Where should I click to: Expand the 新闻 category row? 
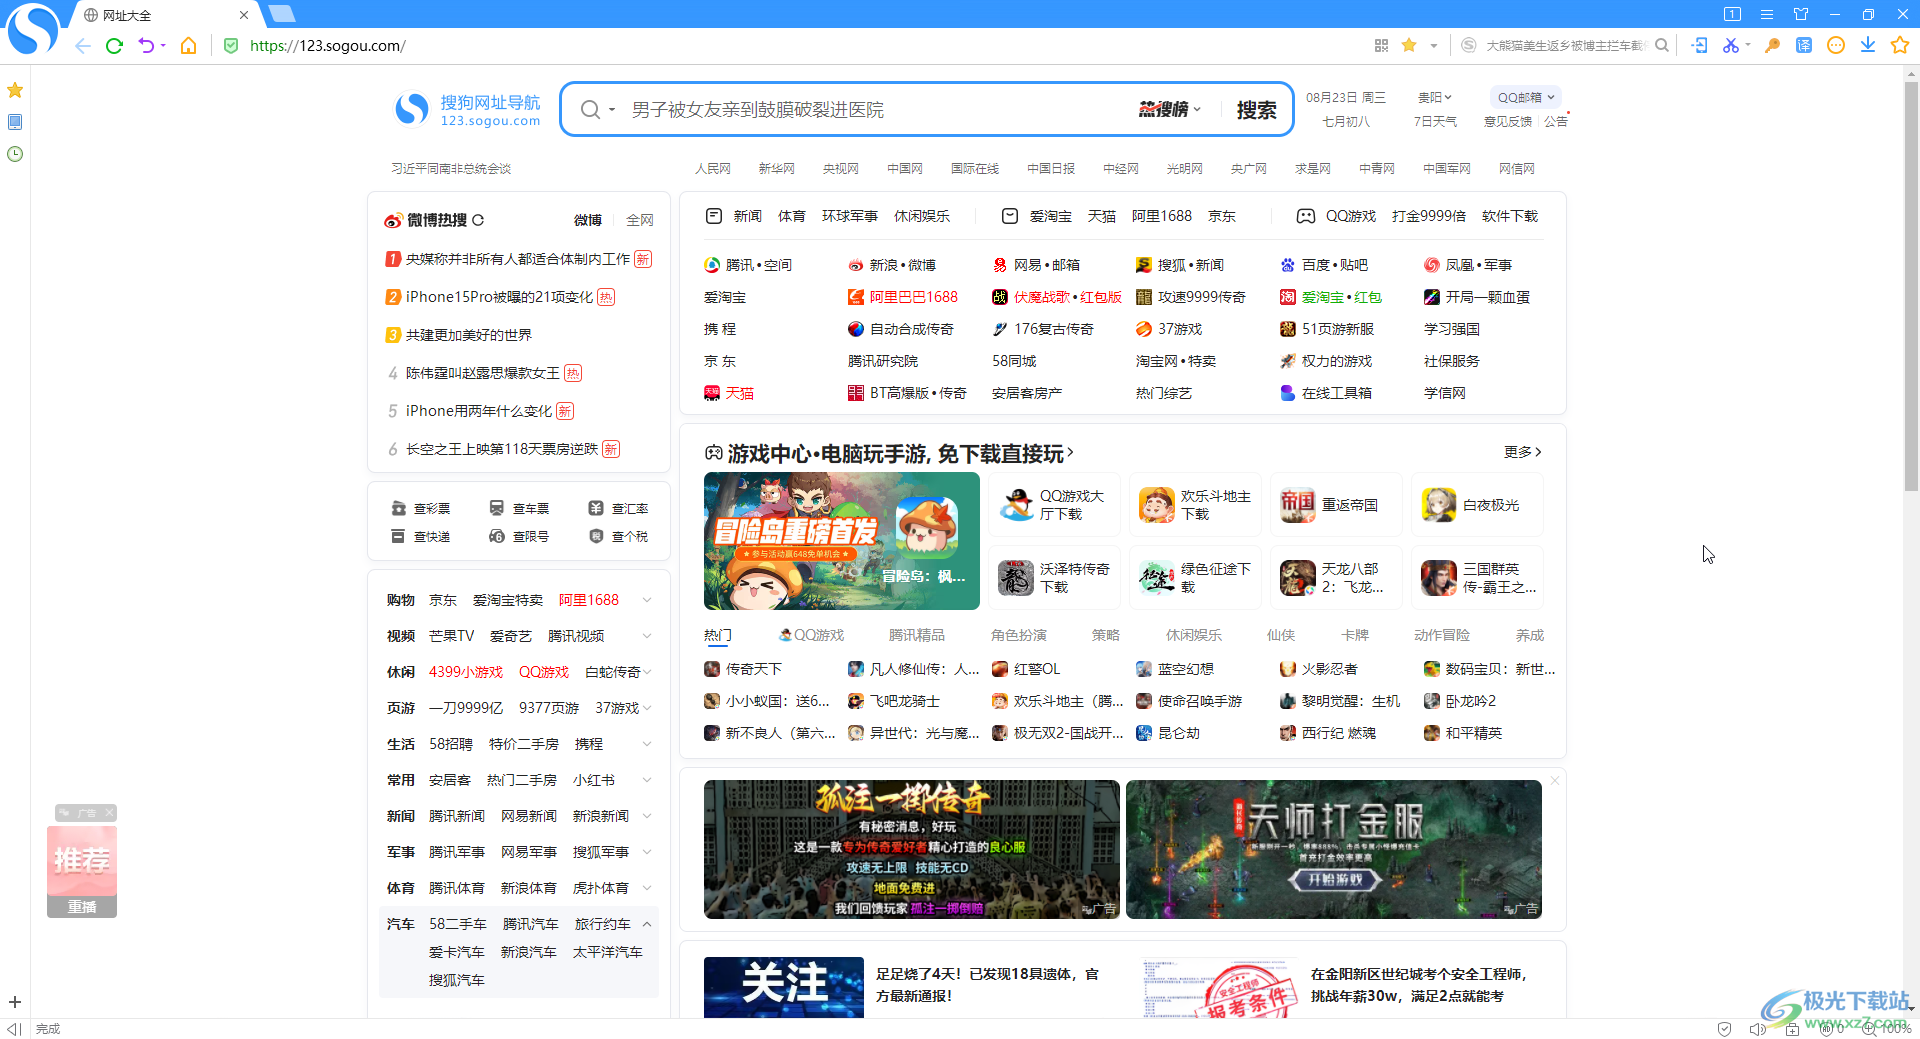[647, 816]
